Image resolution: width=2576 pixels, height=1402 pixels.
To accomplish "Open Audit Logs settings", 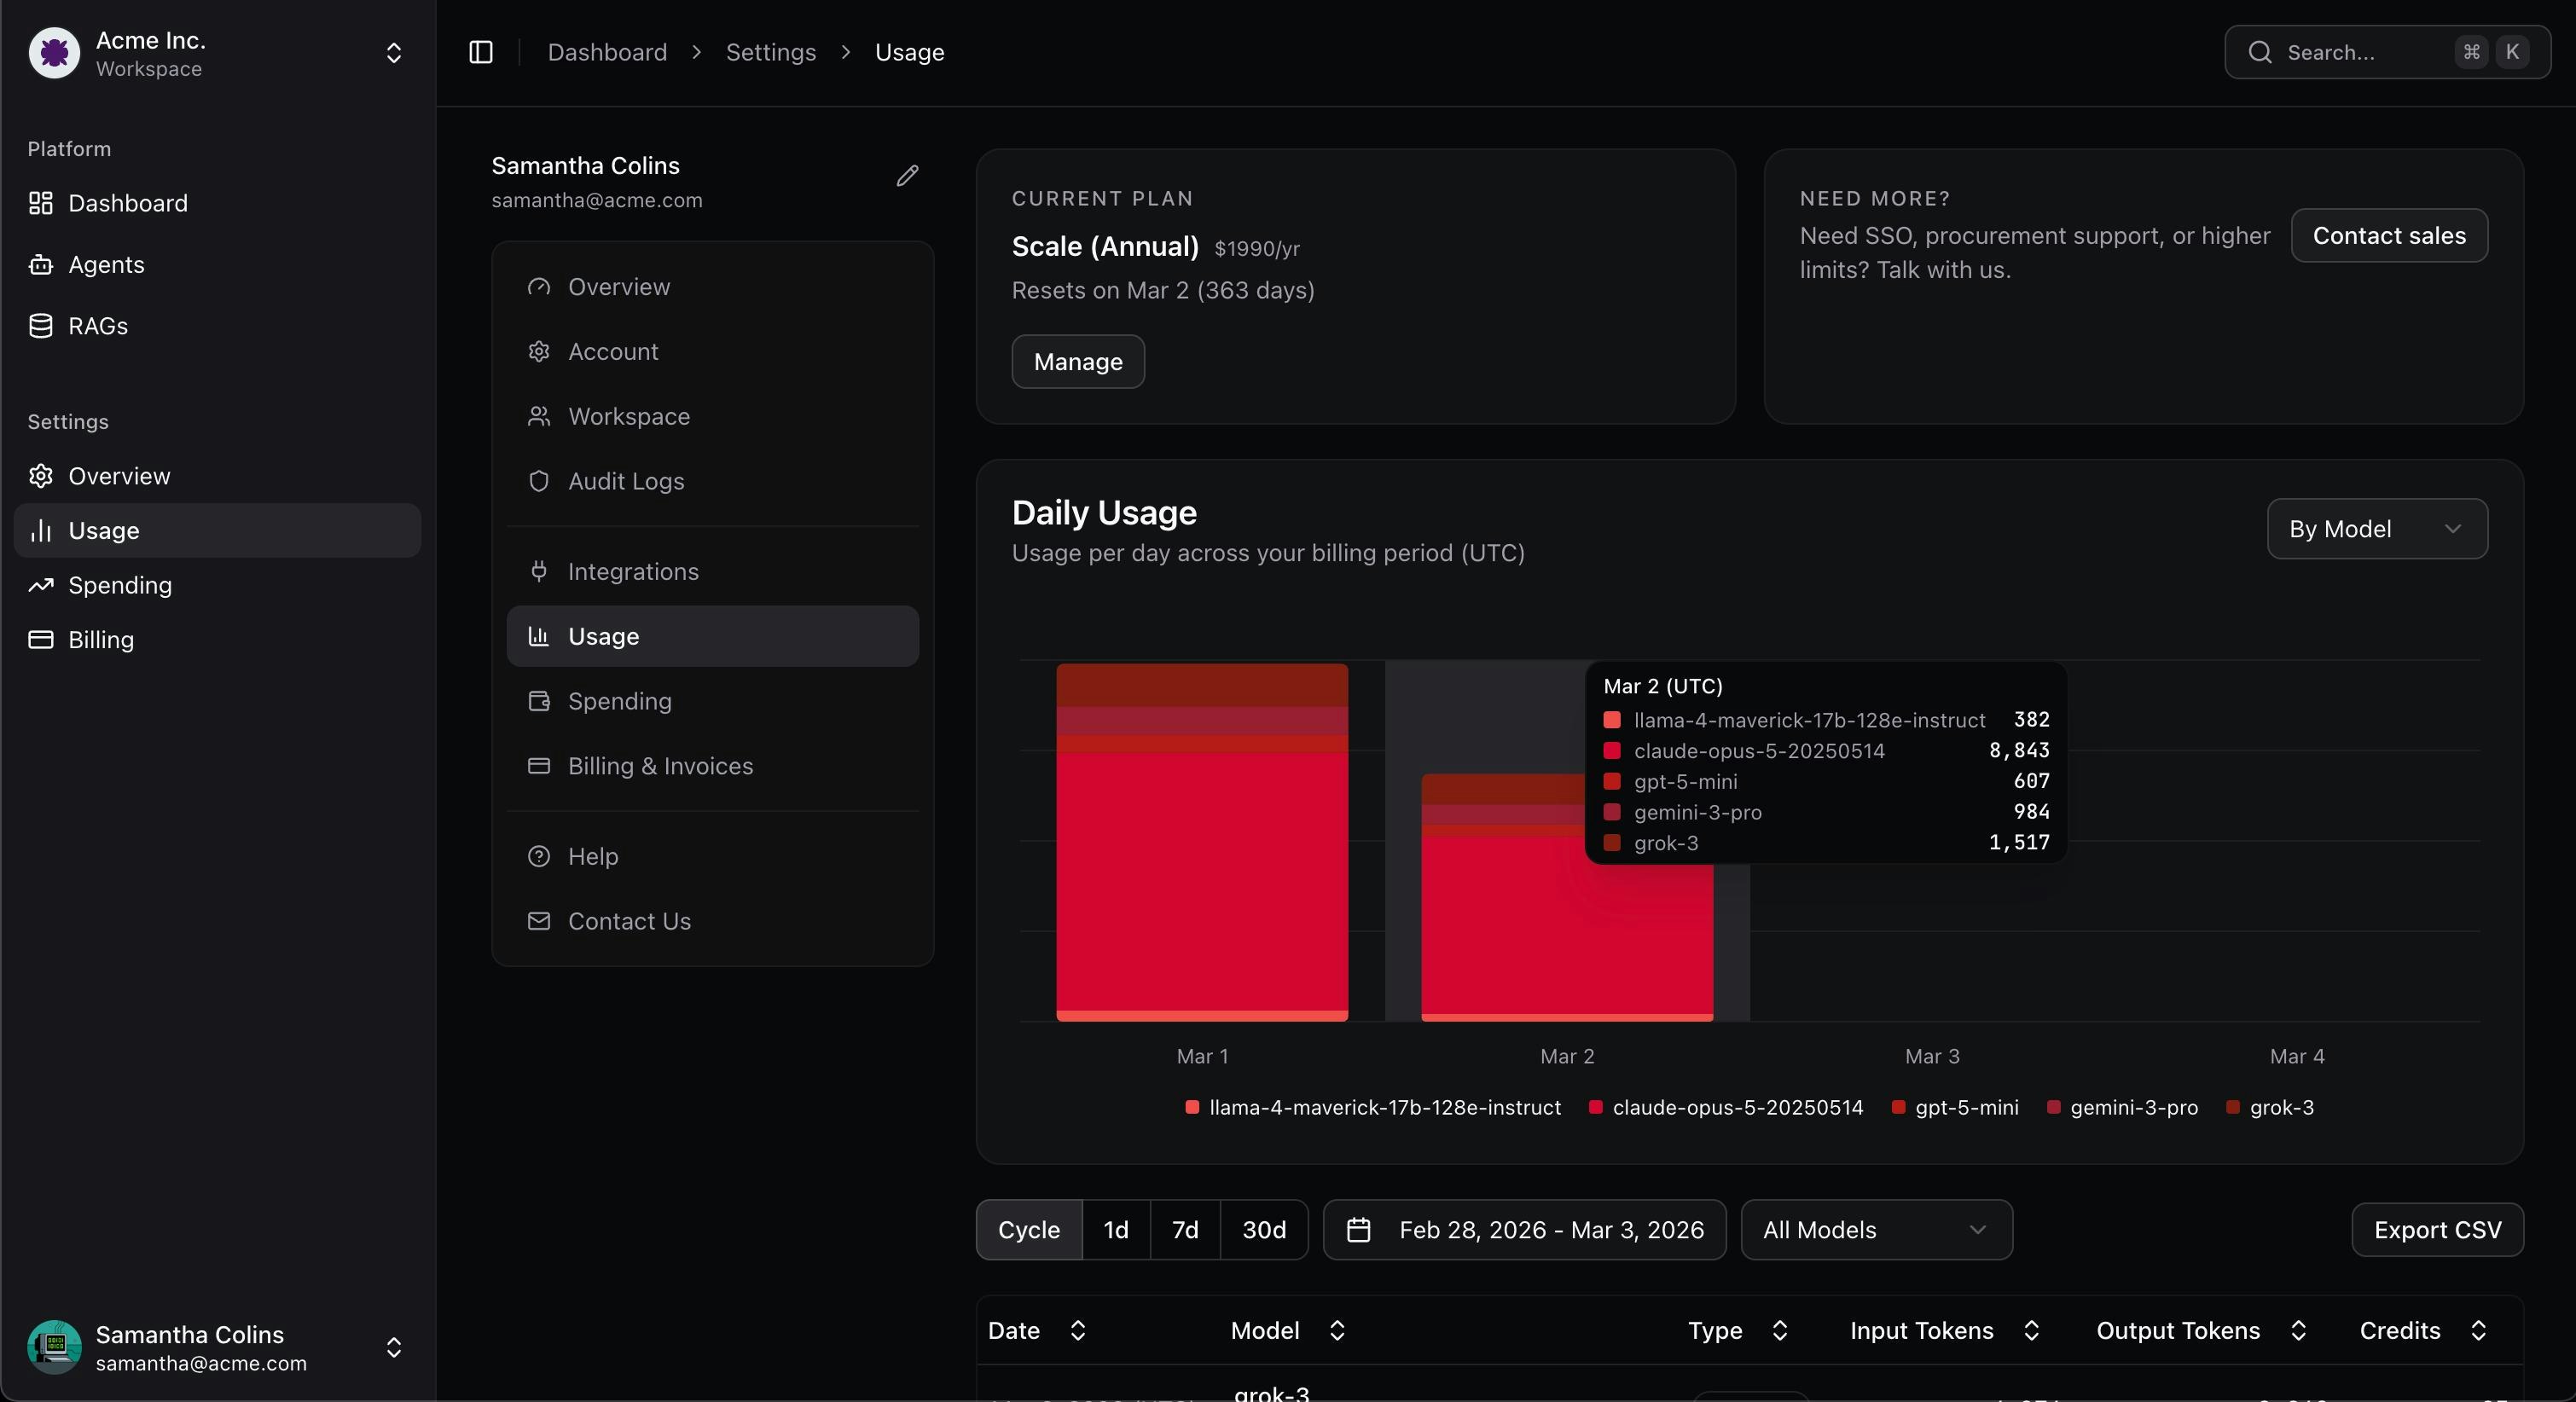I will 626,481.
